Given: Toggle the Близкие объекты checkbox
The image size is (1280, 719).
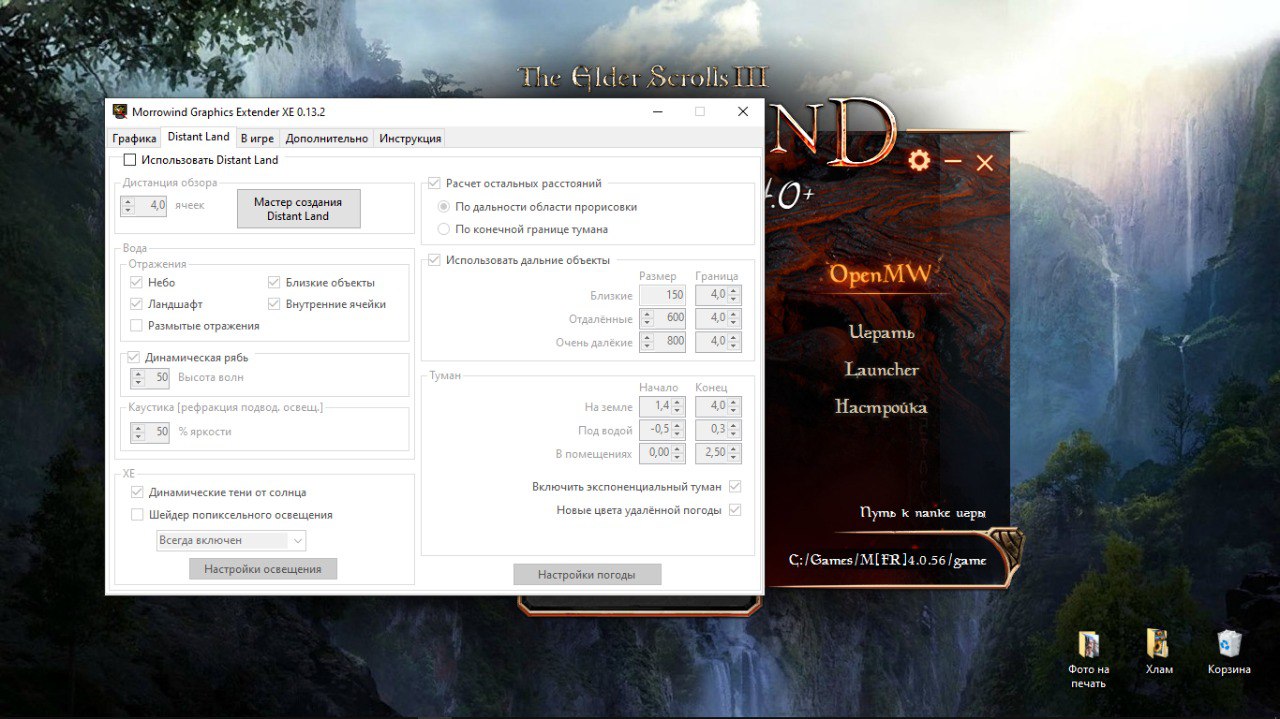Looking at the screenshot, I should click(x=274, y=283).
